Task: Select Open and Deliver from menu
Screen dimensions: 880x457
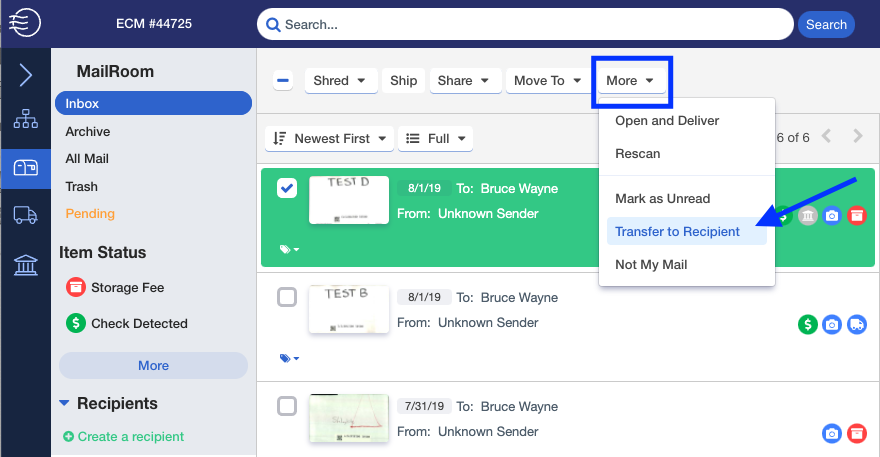Action: pos(667,121)
